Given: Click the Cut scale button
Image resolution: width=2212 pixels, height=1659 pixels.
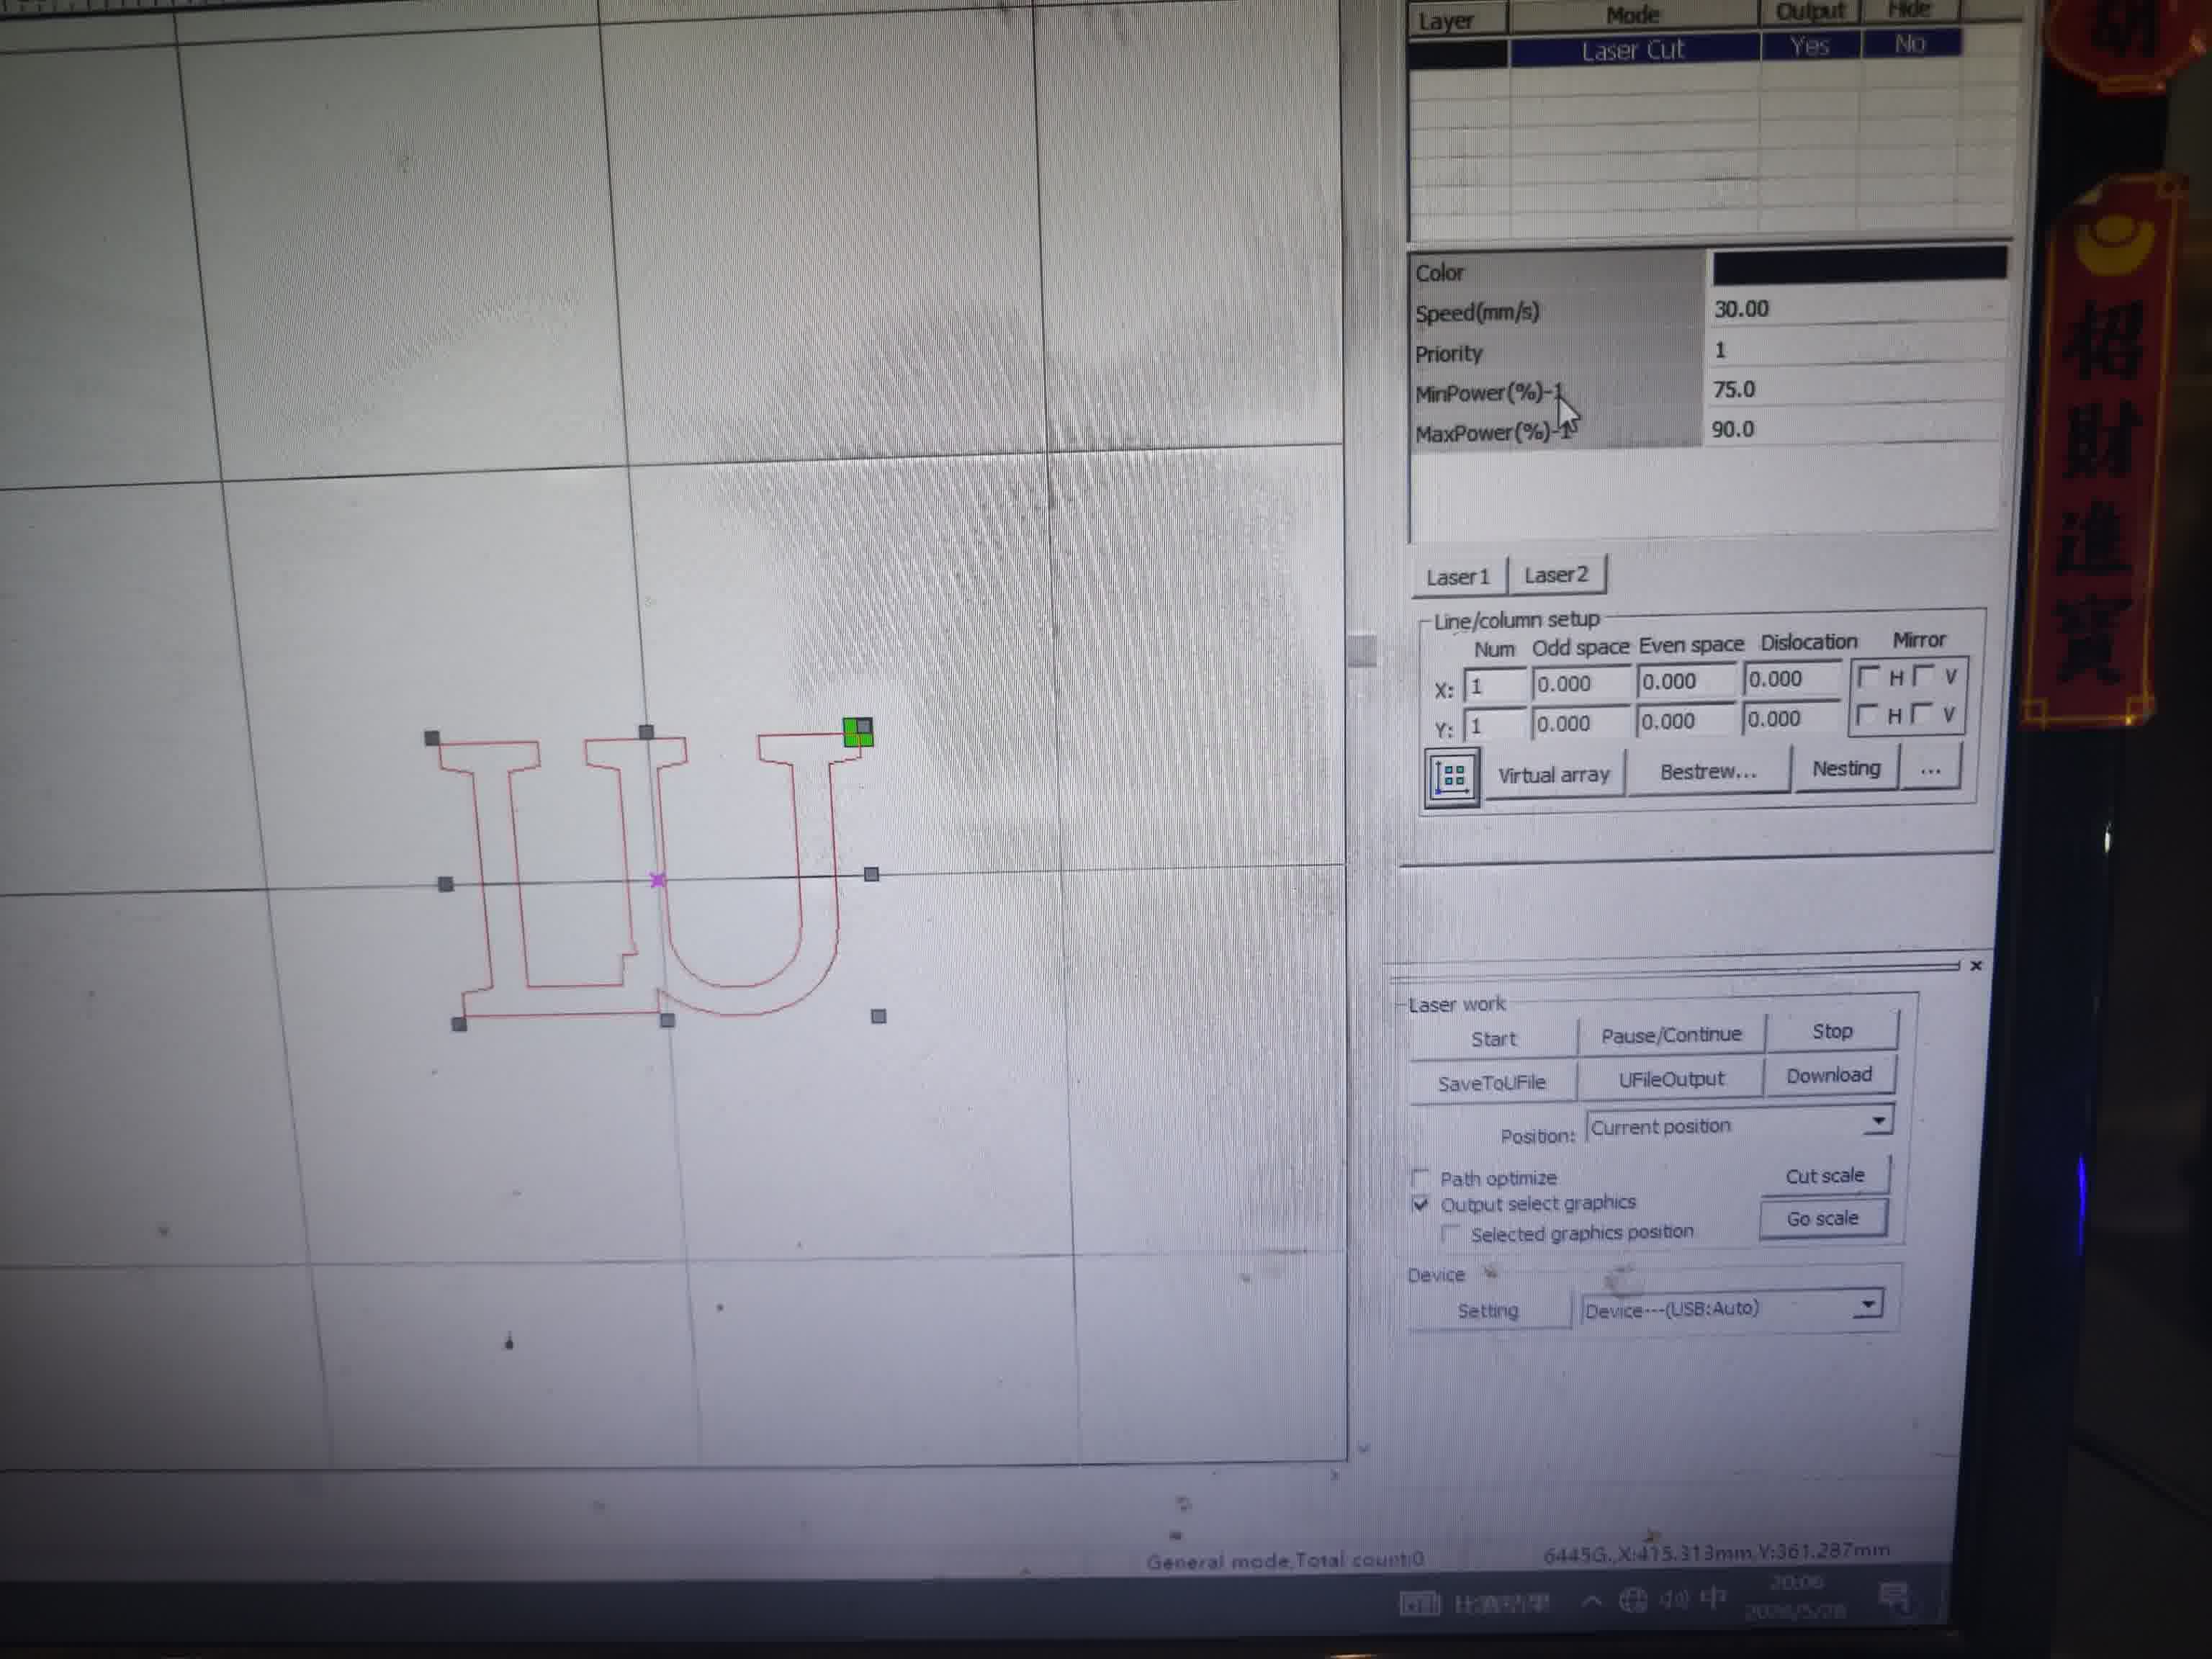Looking at the screenshot, I should 1825,1176.
